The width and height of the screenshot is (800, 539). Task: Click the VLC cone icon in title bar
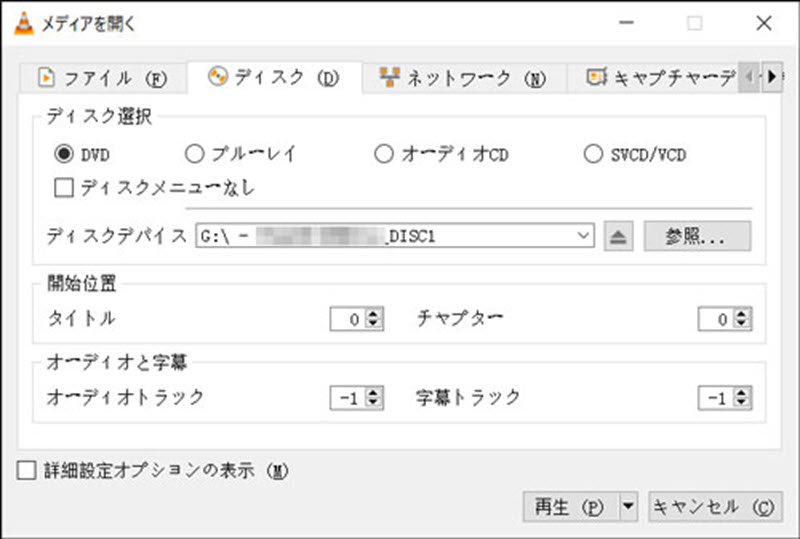point(23,23)
